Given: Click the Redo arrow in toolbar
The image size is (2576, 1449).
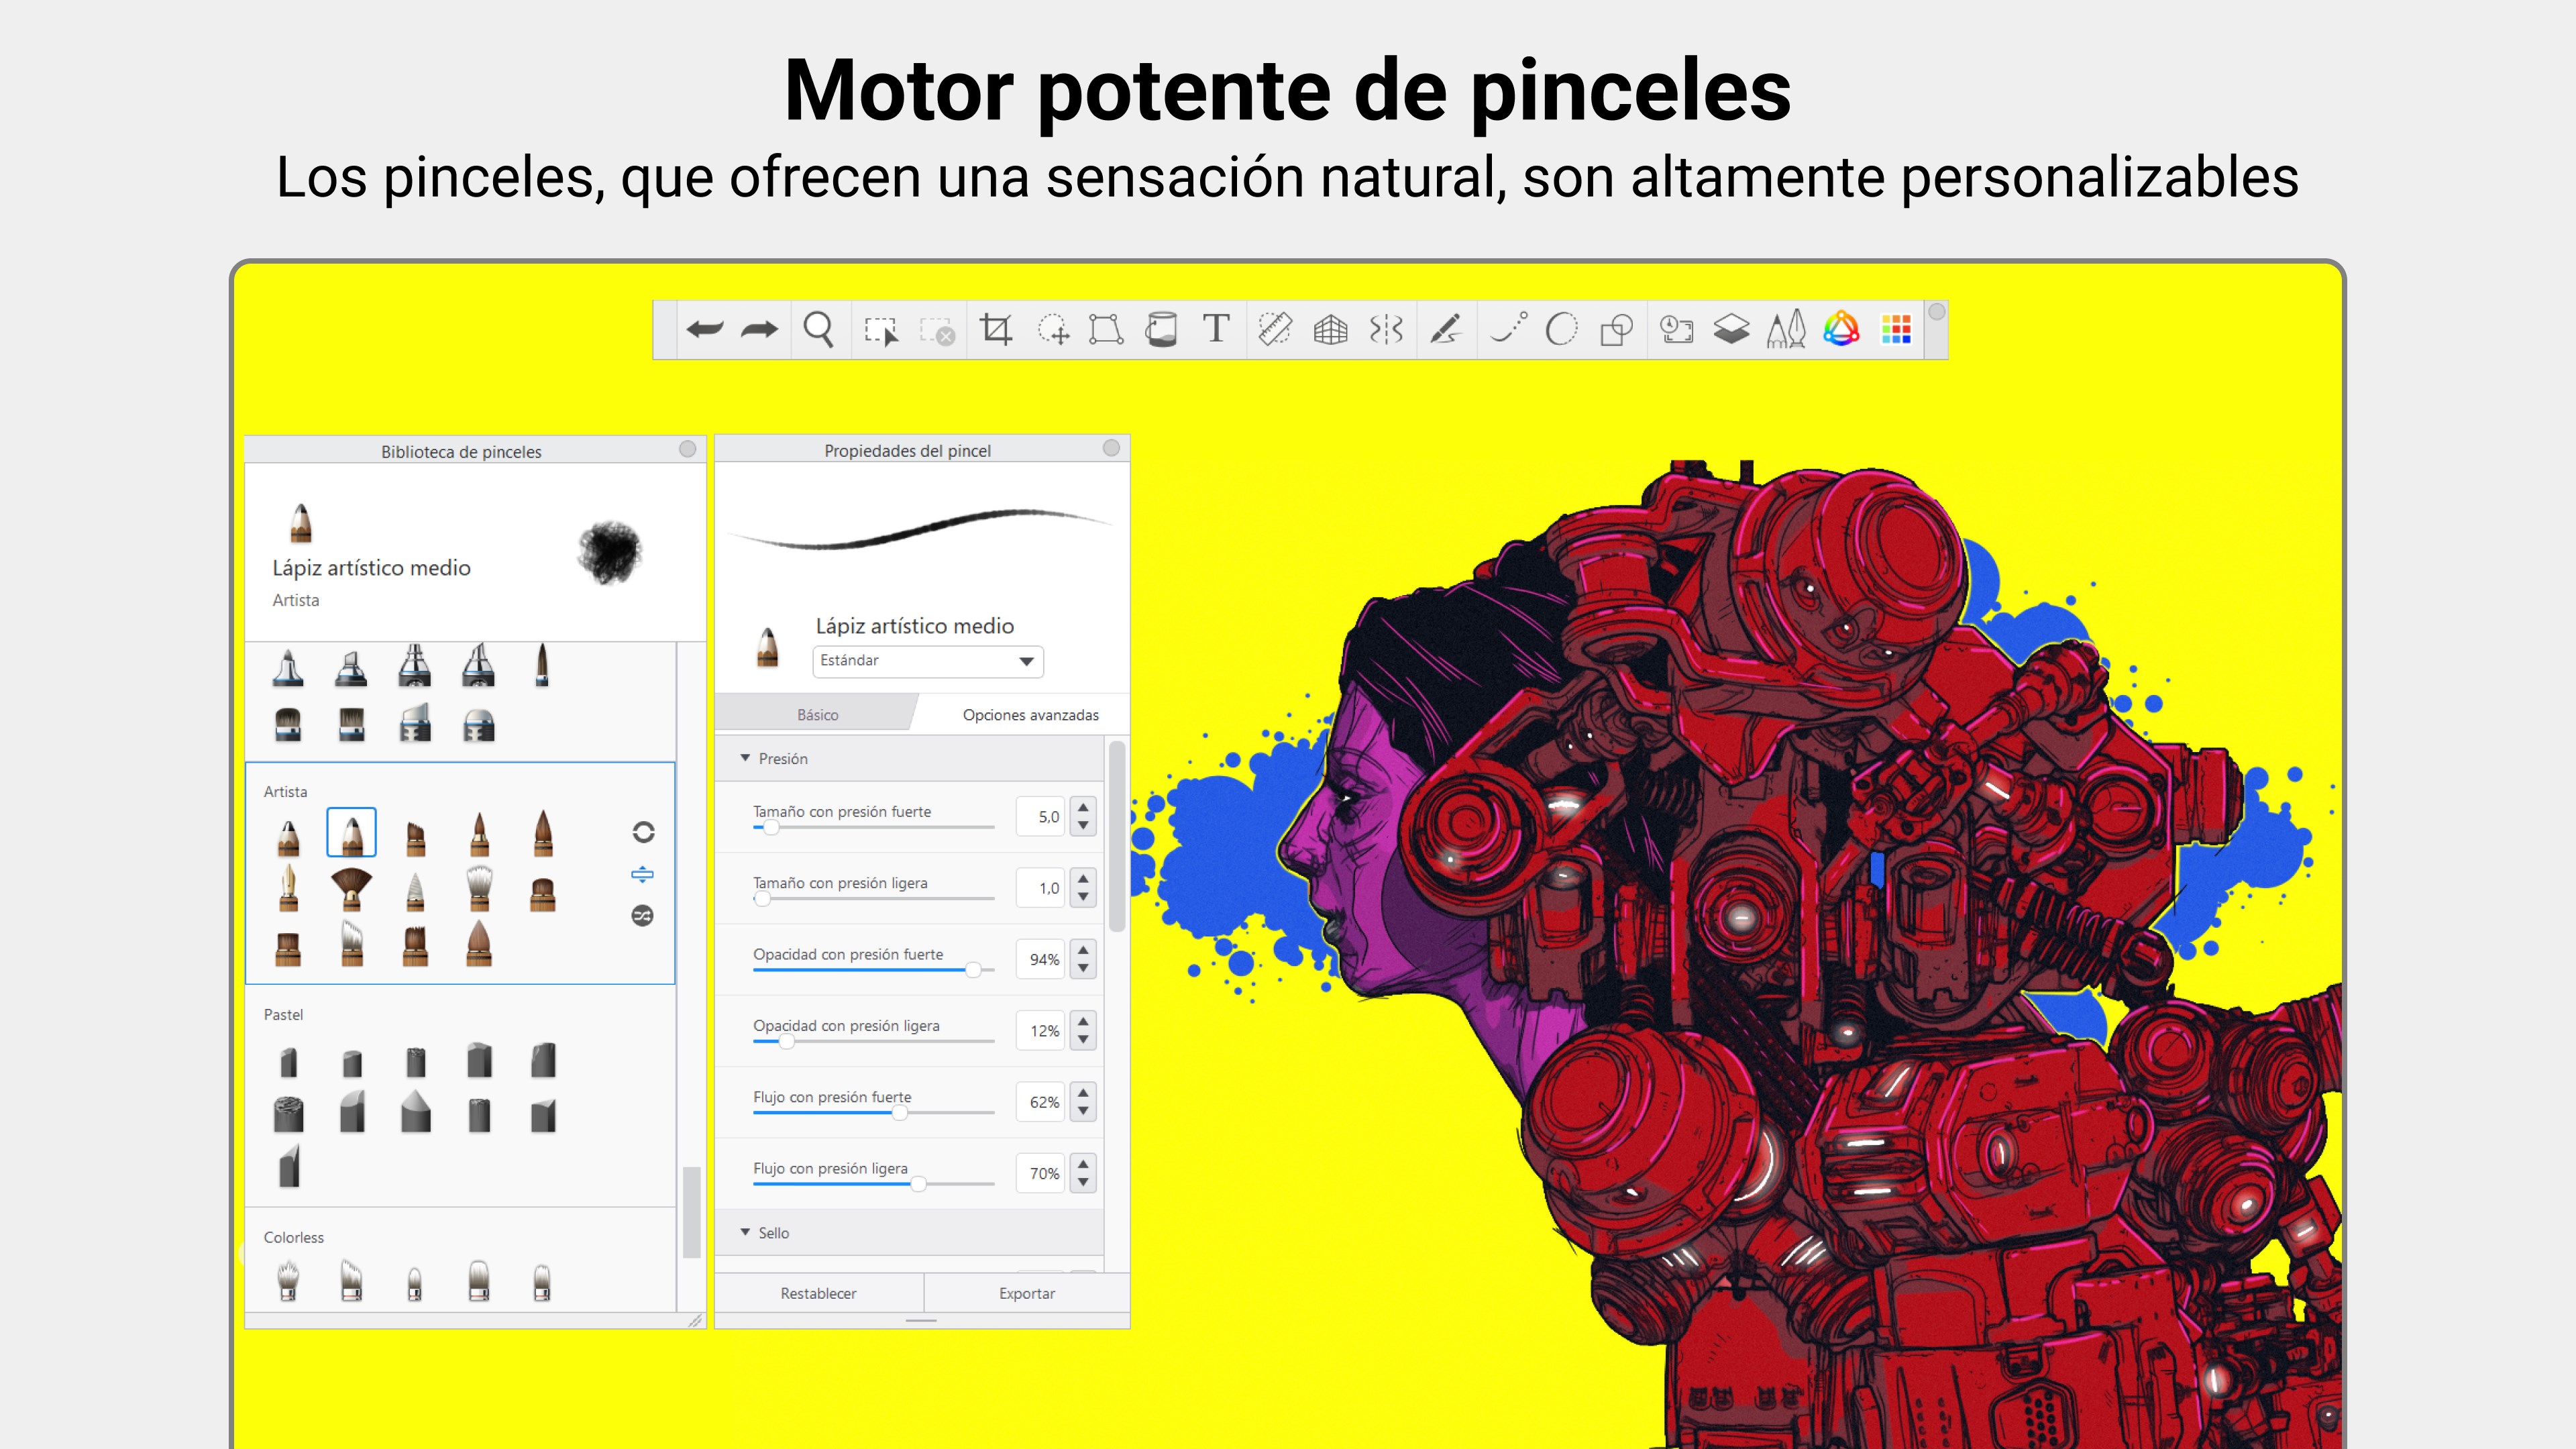Looking at the screenshot, I should [x=759, y=329].
